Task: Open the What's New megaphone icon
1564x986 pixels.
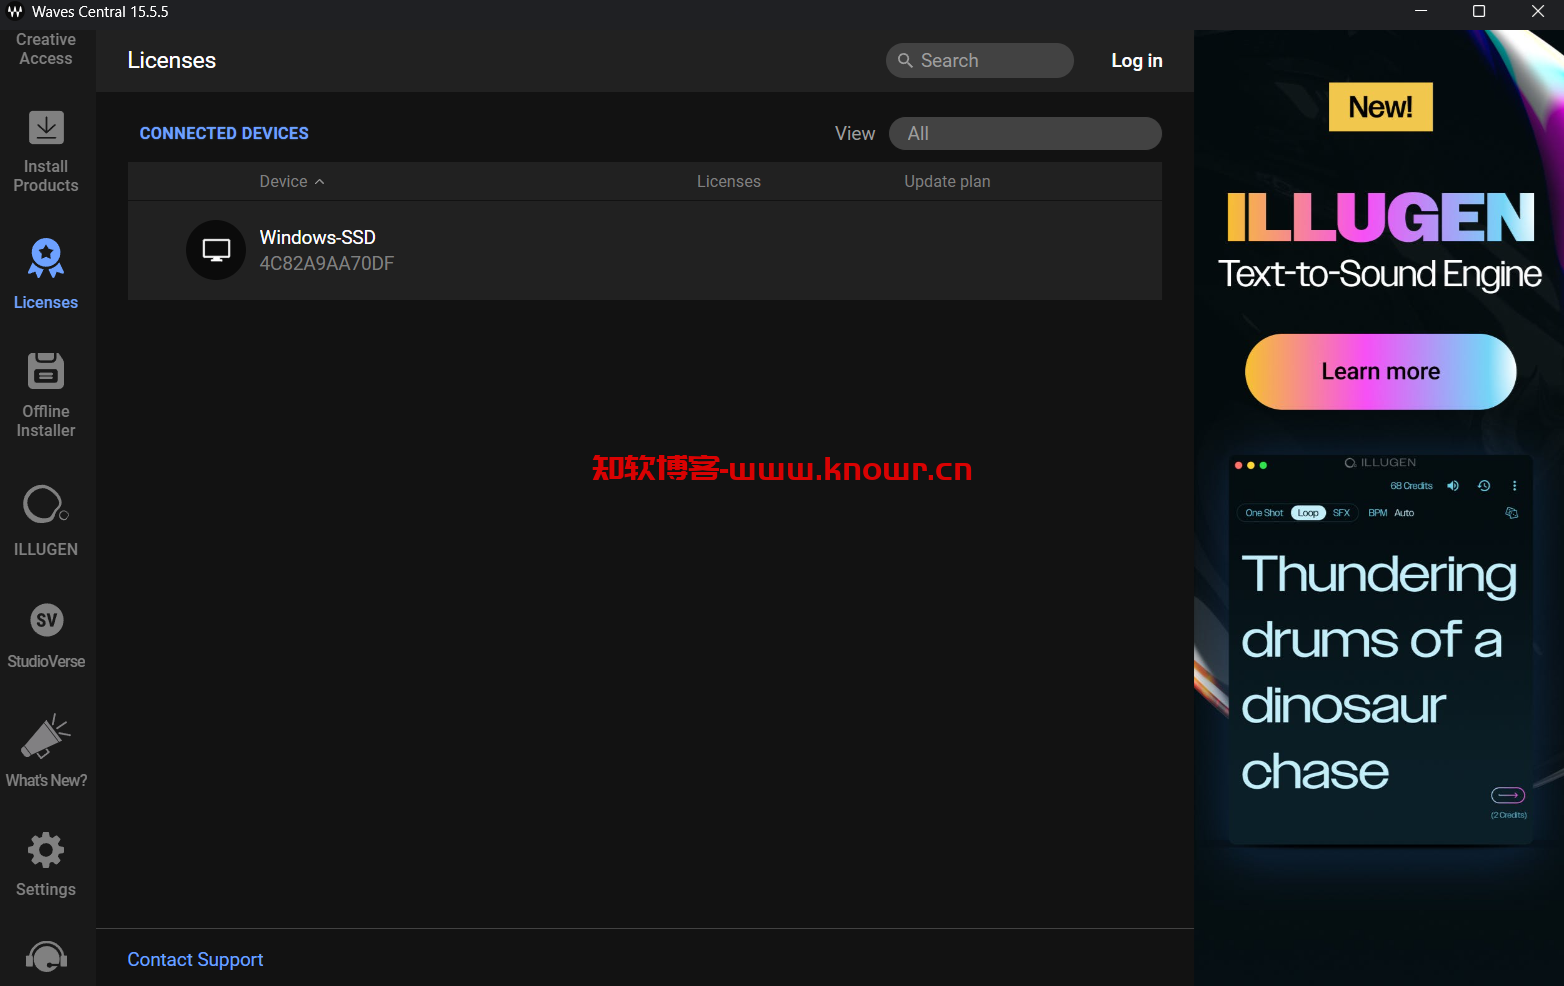Action: (x=46, y=738)
